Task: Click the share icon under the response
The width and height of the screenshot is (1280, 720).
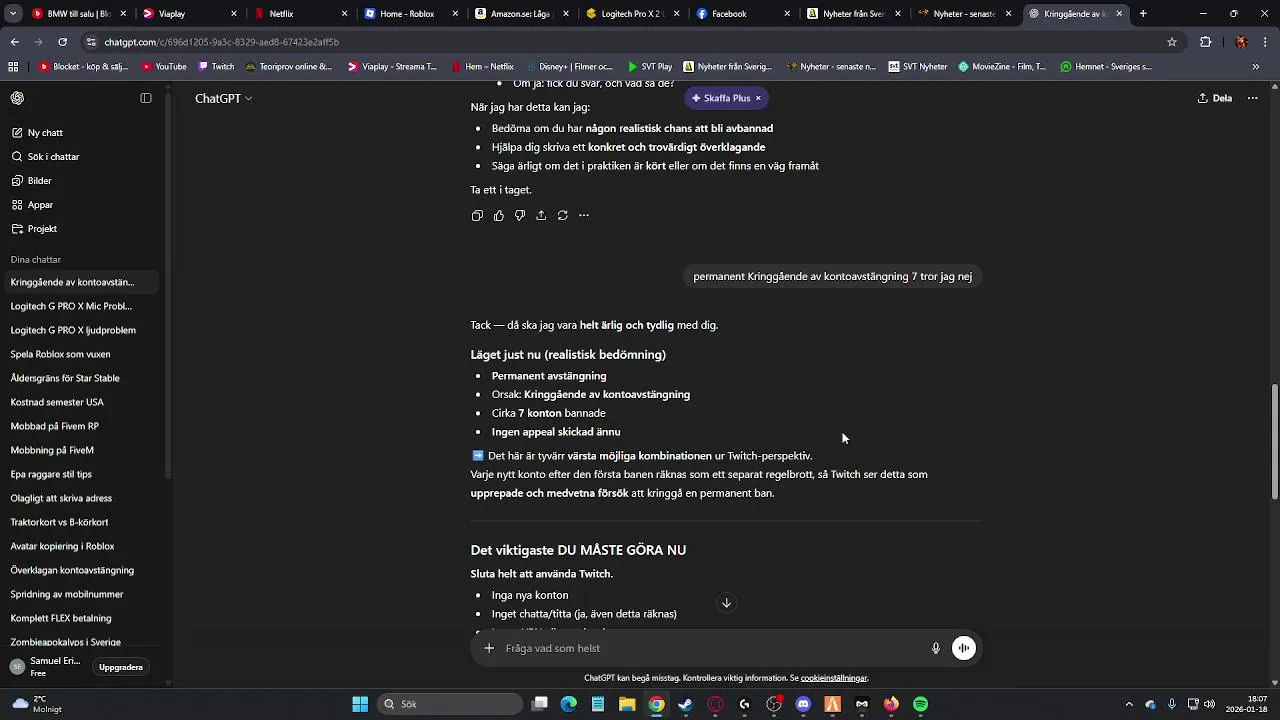Action: [541, 215]
